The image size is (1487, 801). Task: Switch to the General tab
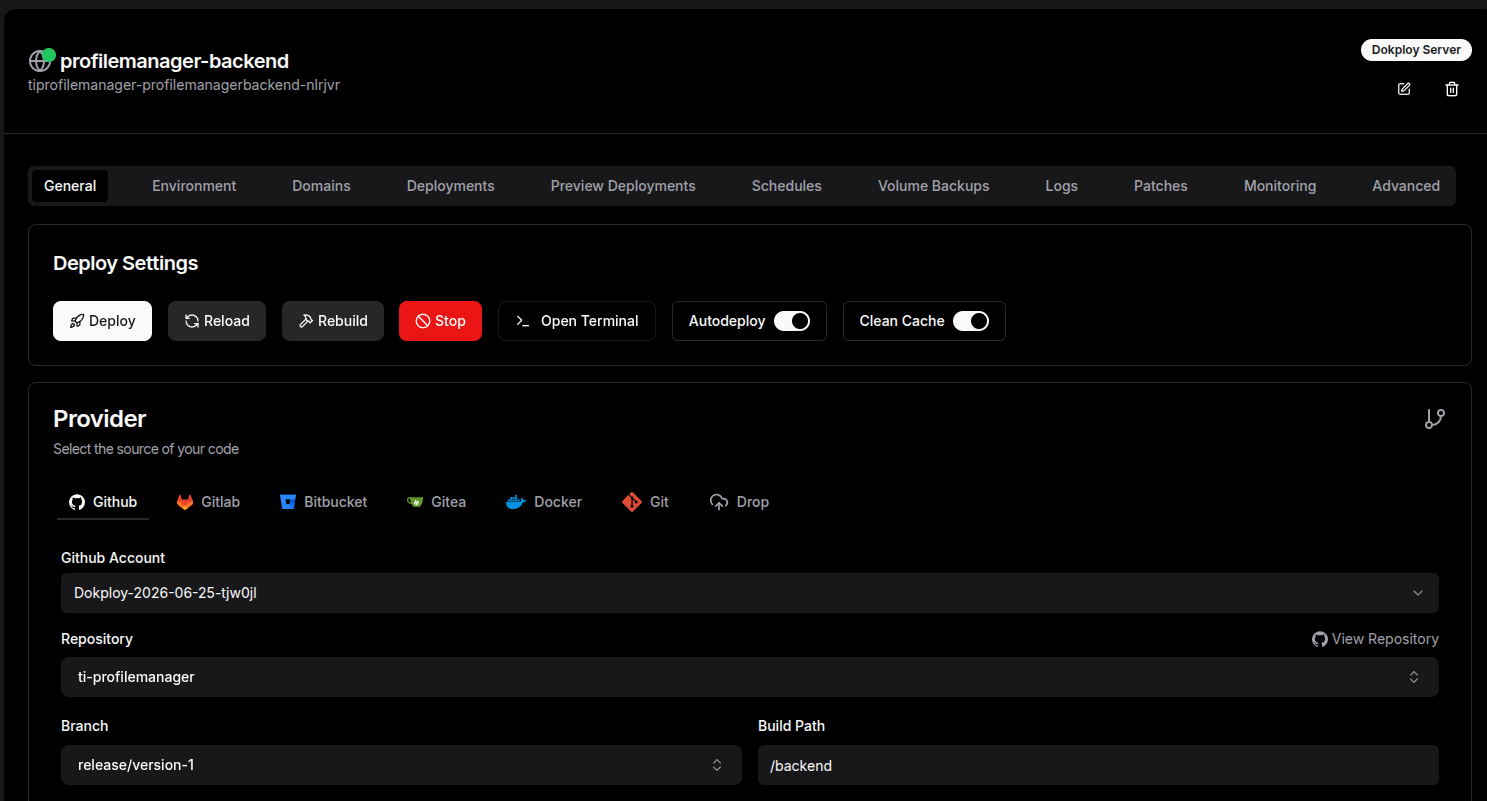pyautogui.click(x=70, y=186)
